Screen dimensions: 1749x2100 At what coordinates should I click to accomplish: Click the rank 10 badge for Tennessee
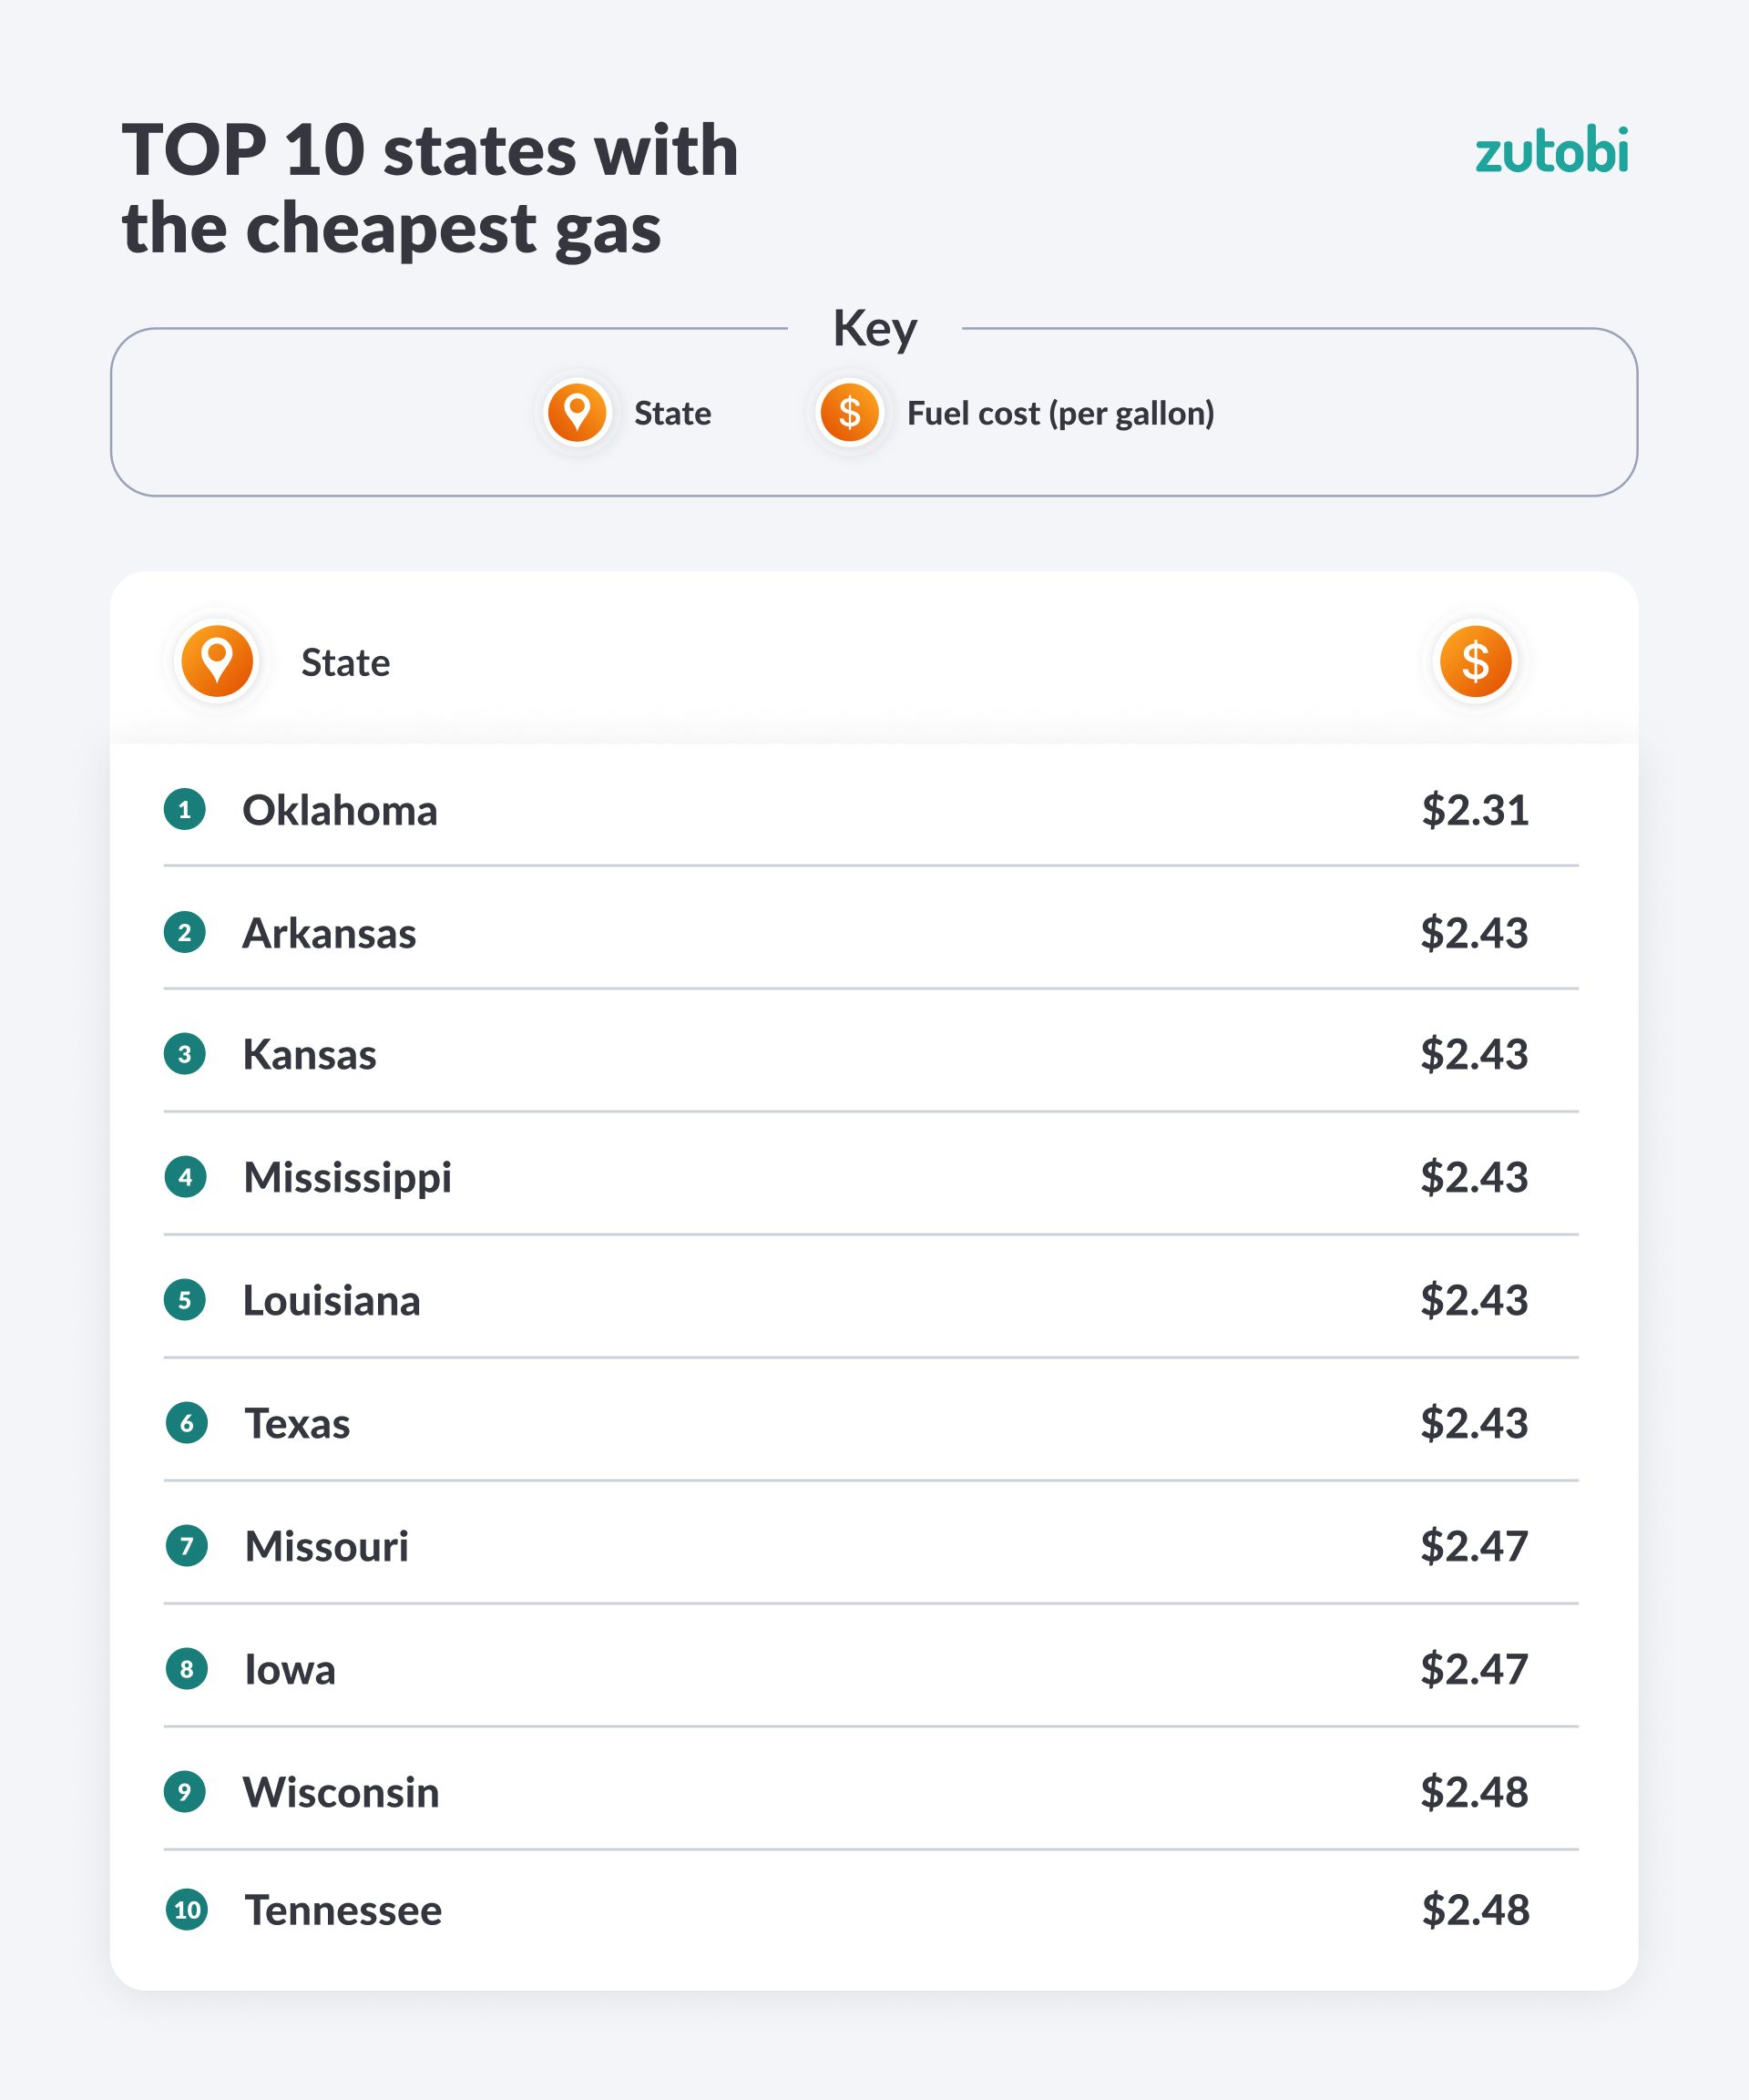(187, 1910)
